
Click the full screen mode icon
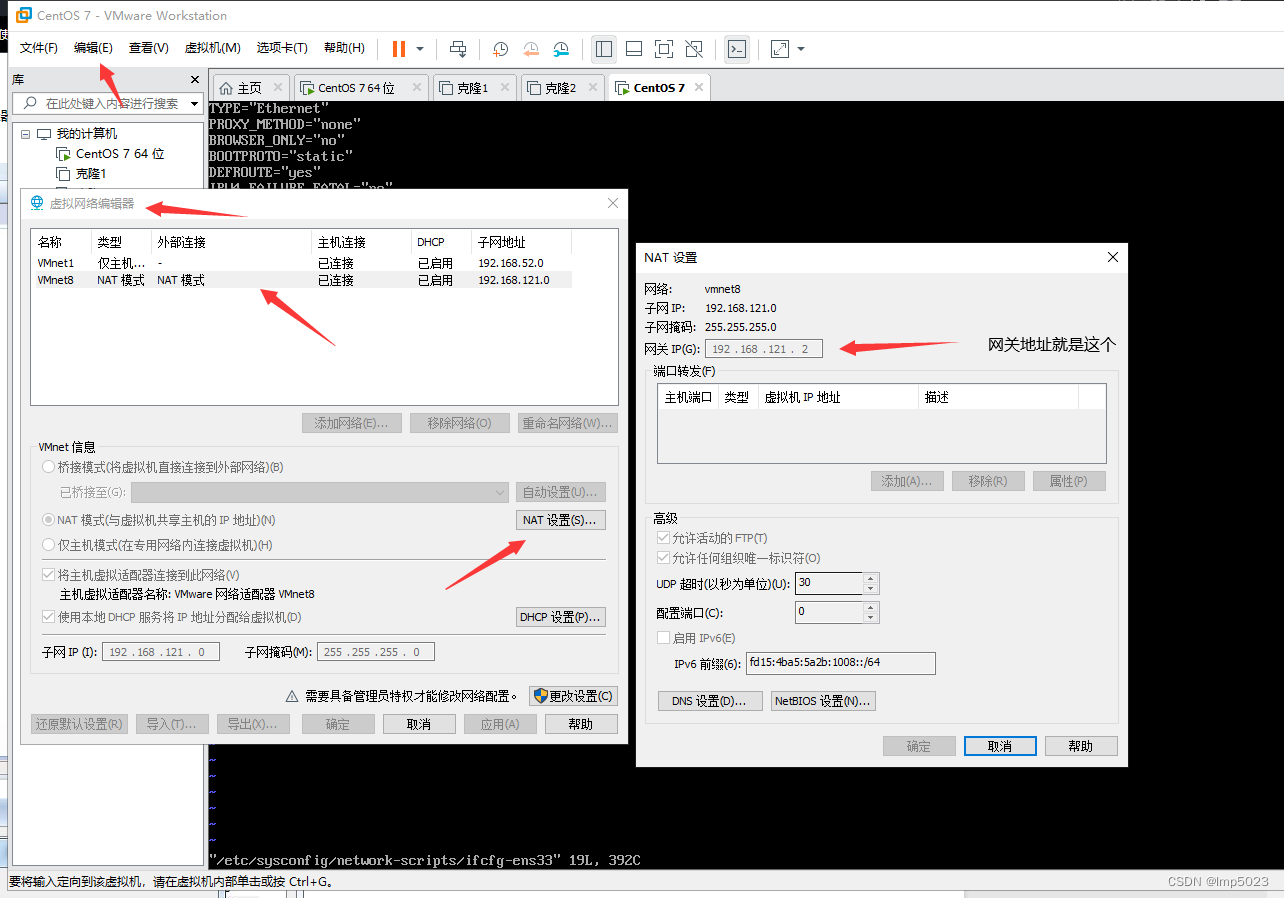[663, 48]
